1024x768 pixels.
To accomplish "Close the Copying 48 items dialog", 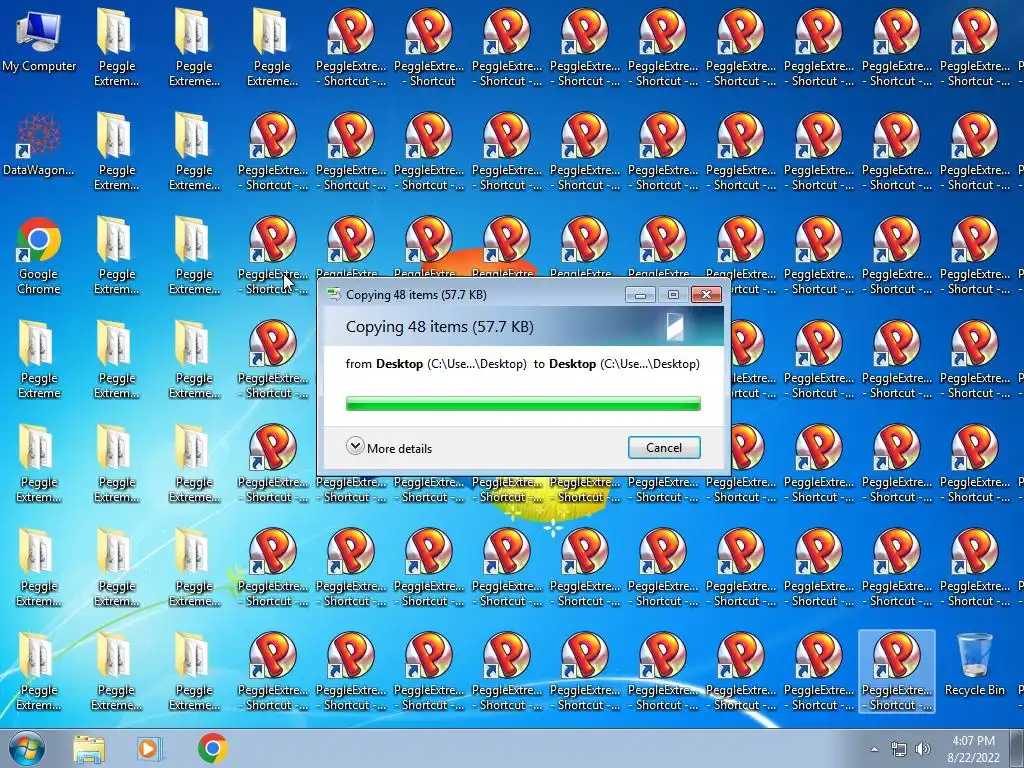I will (x=706, y=295).
